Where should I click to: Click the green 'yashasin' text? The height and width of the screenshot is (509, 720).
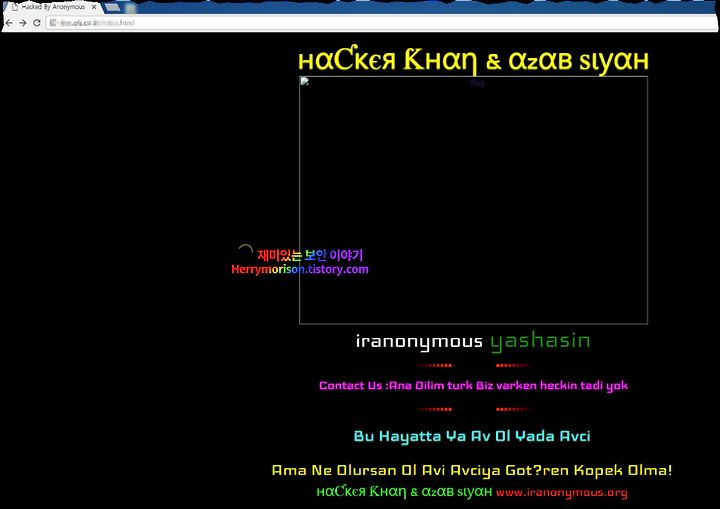coord(540,341)
